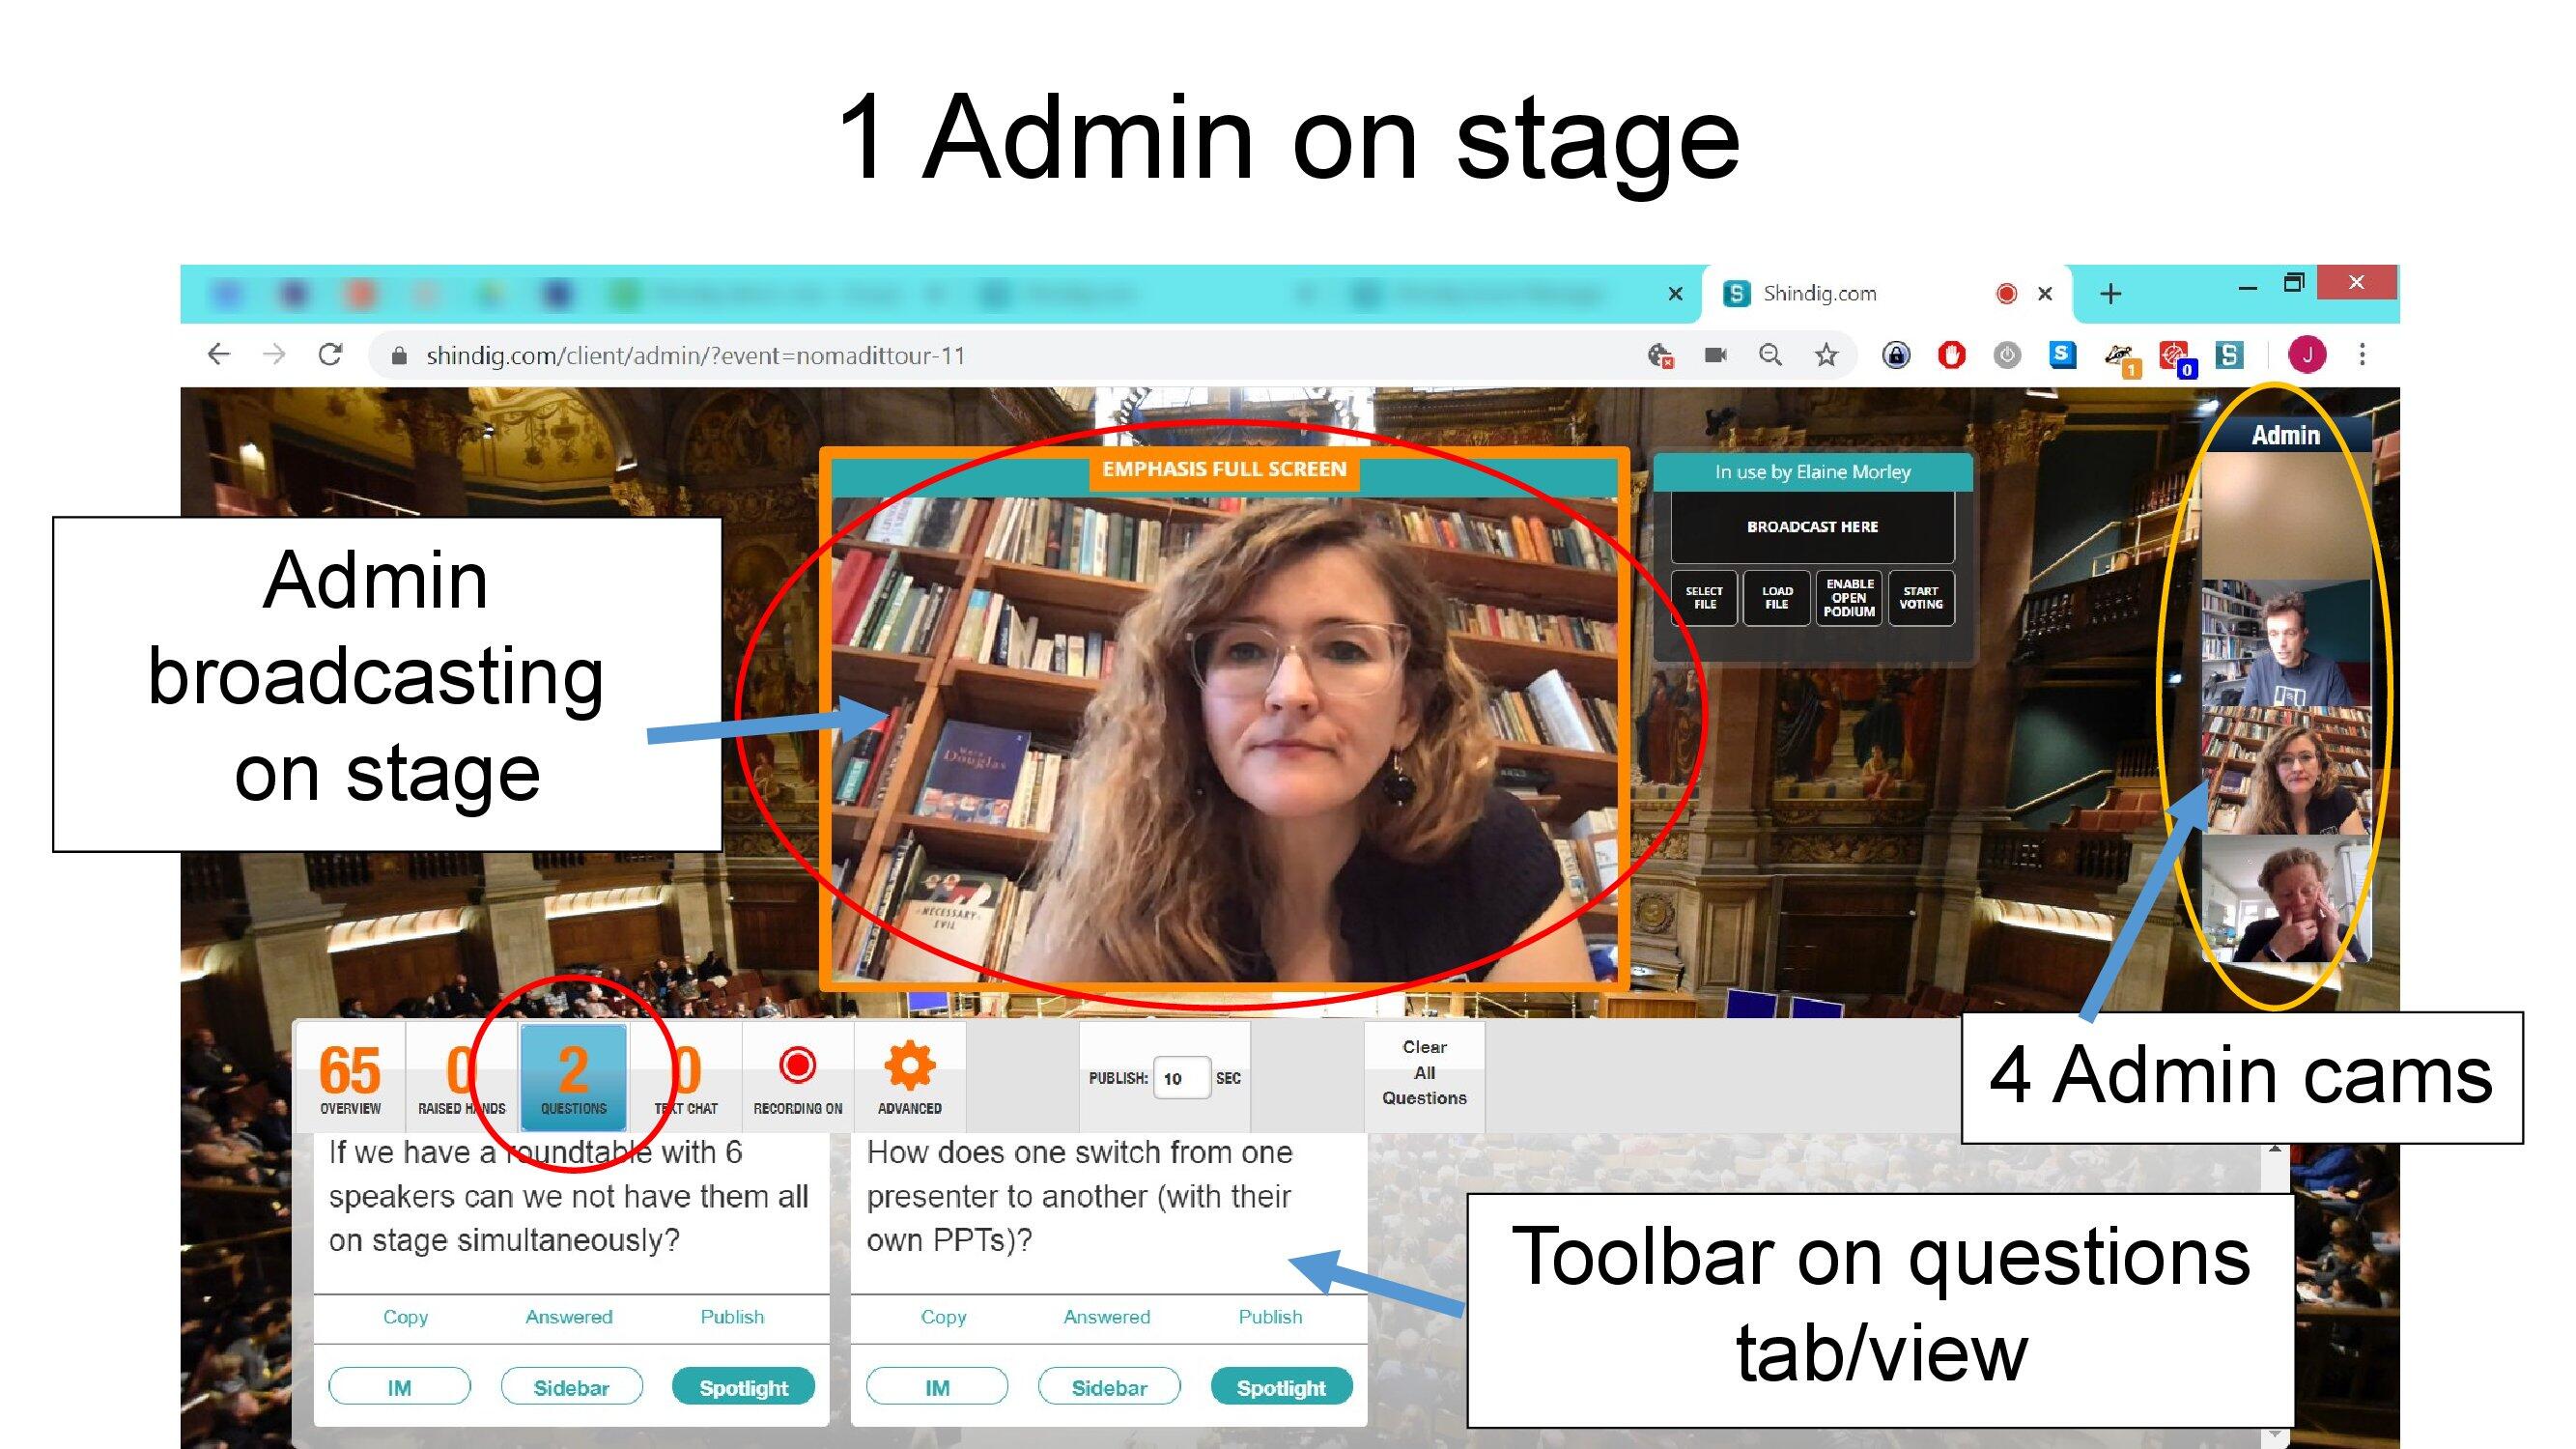Image resolution: width=2576 pixels, height=1449 pixels.
Task: Enable Open Podium on the stage panel
Action: point(1849,598)
